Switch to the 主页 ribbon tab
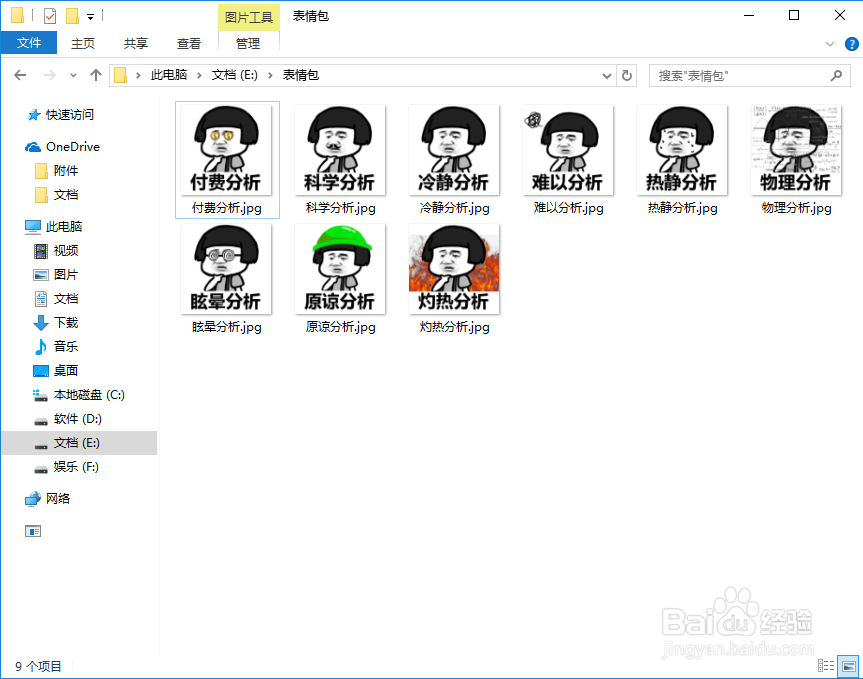Image resolution: width=863 pixels, height=679 pixels. click(83, 43)
